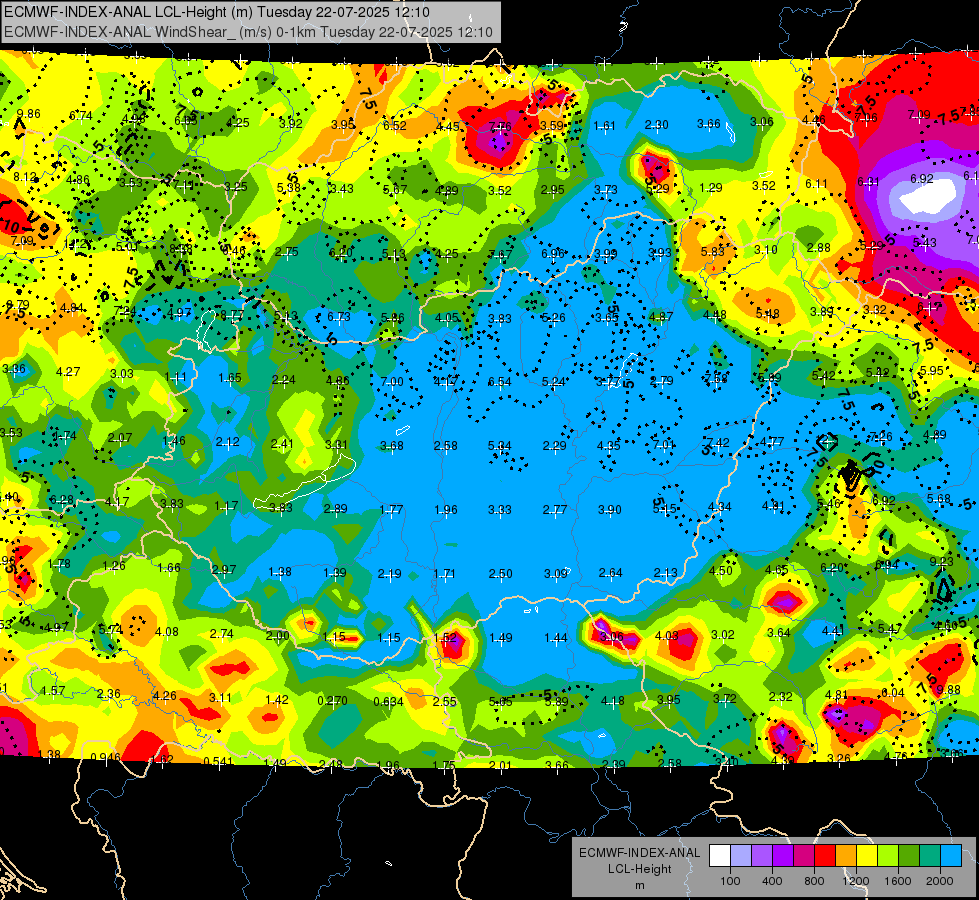Select the white legend swatch below 100
The width and height of the screenshot is (979, 900).
pos(720,856)
